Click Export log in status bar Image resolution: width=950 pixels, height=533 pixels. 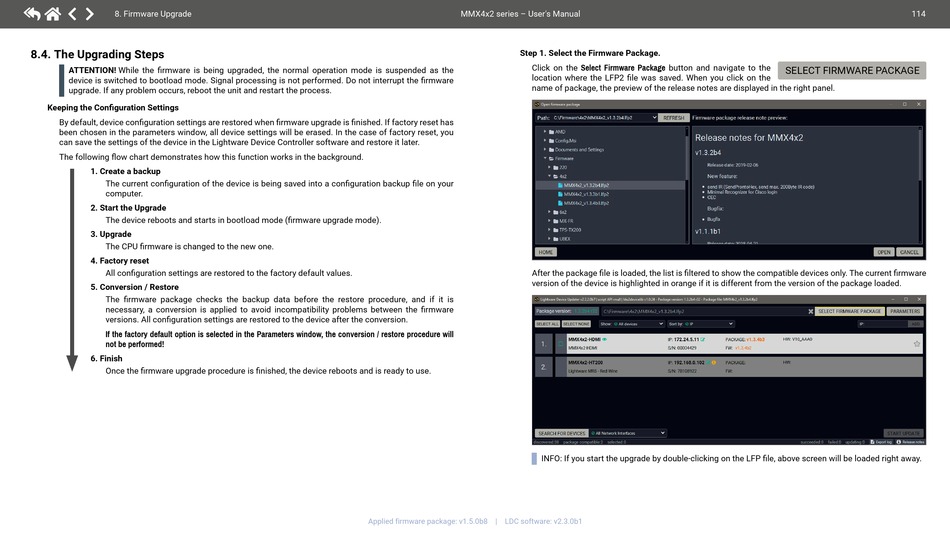tap(882, 442)
